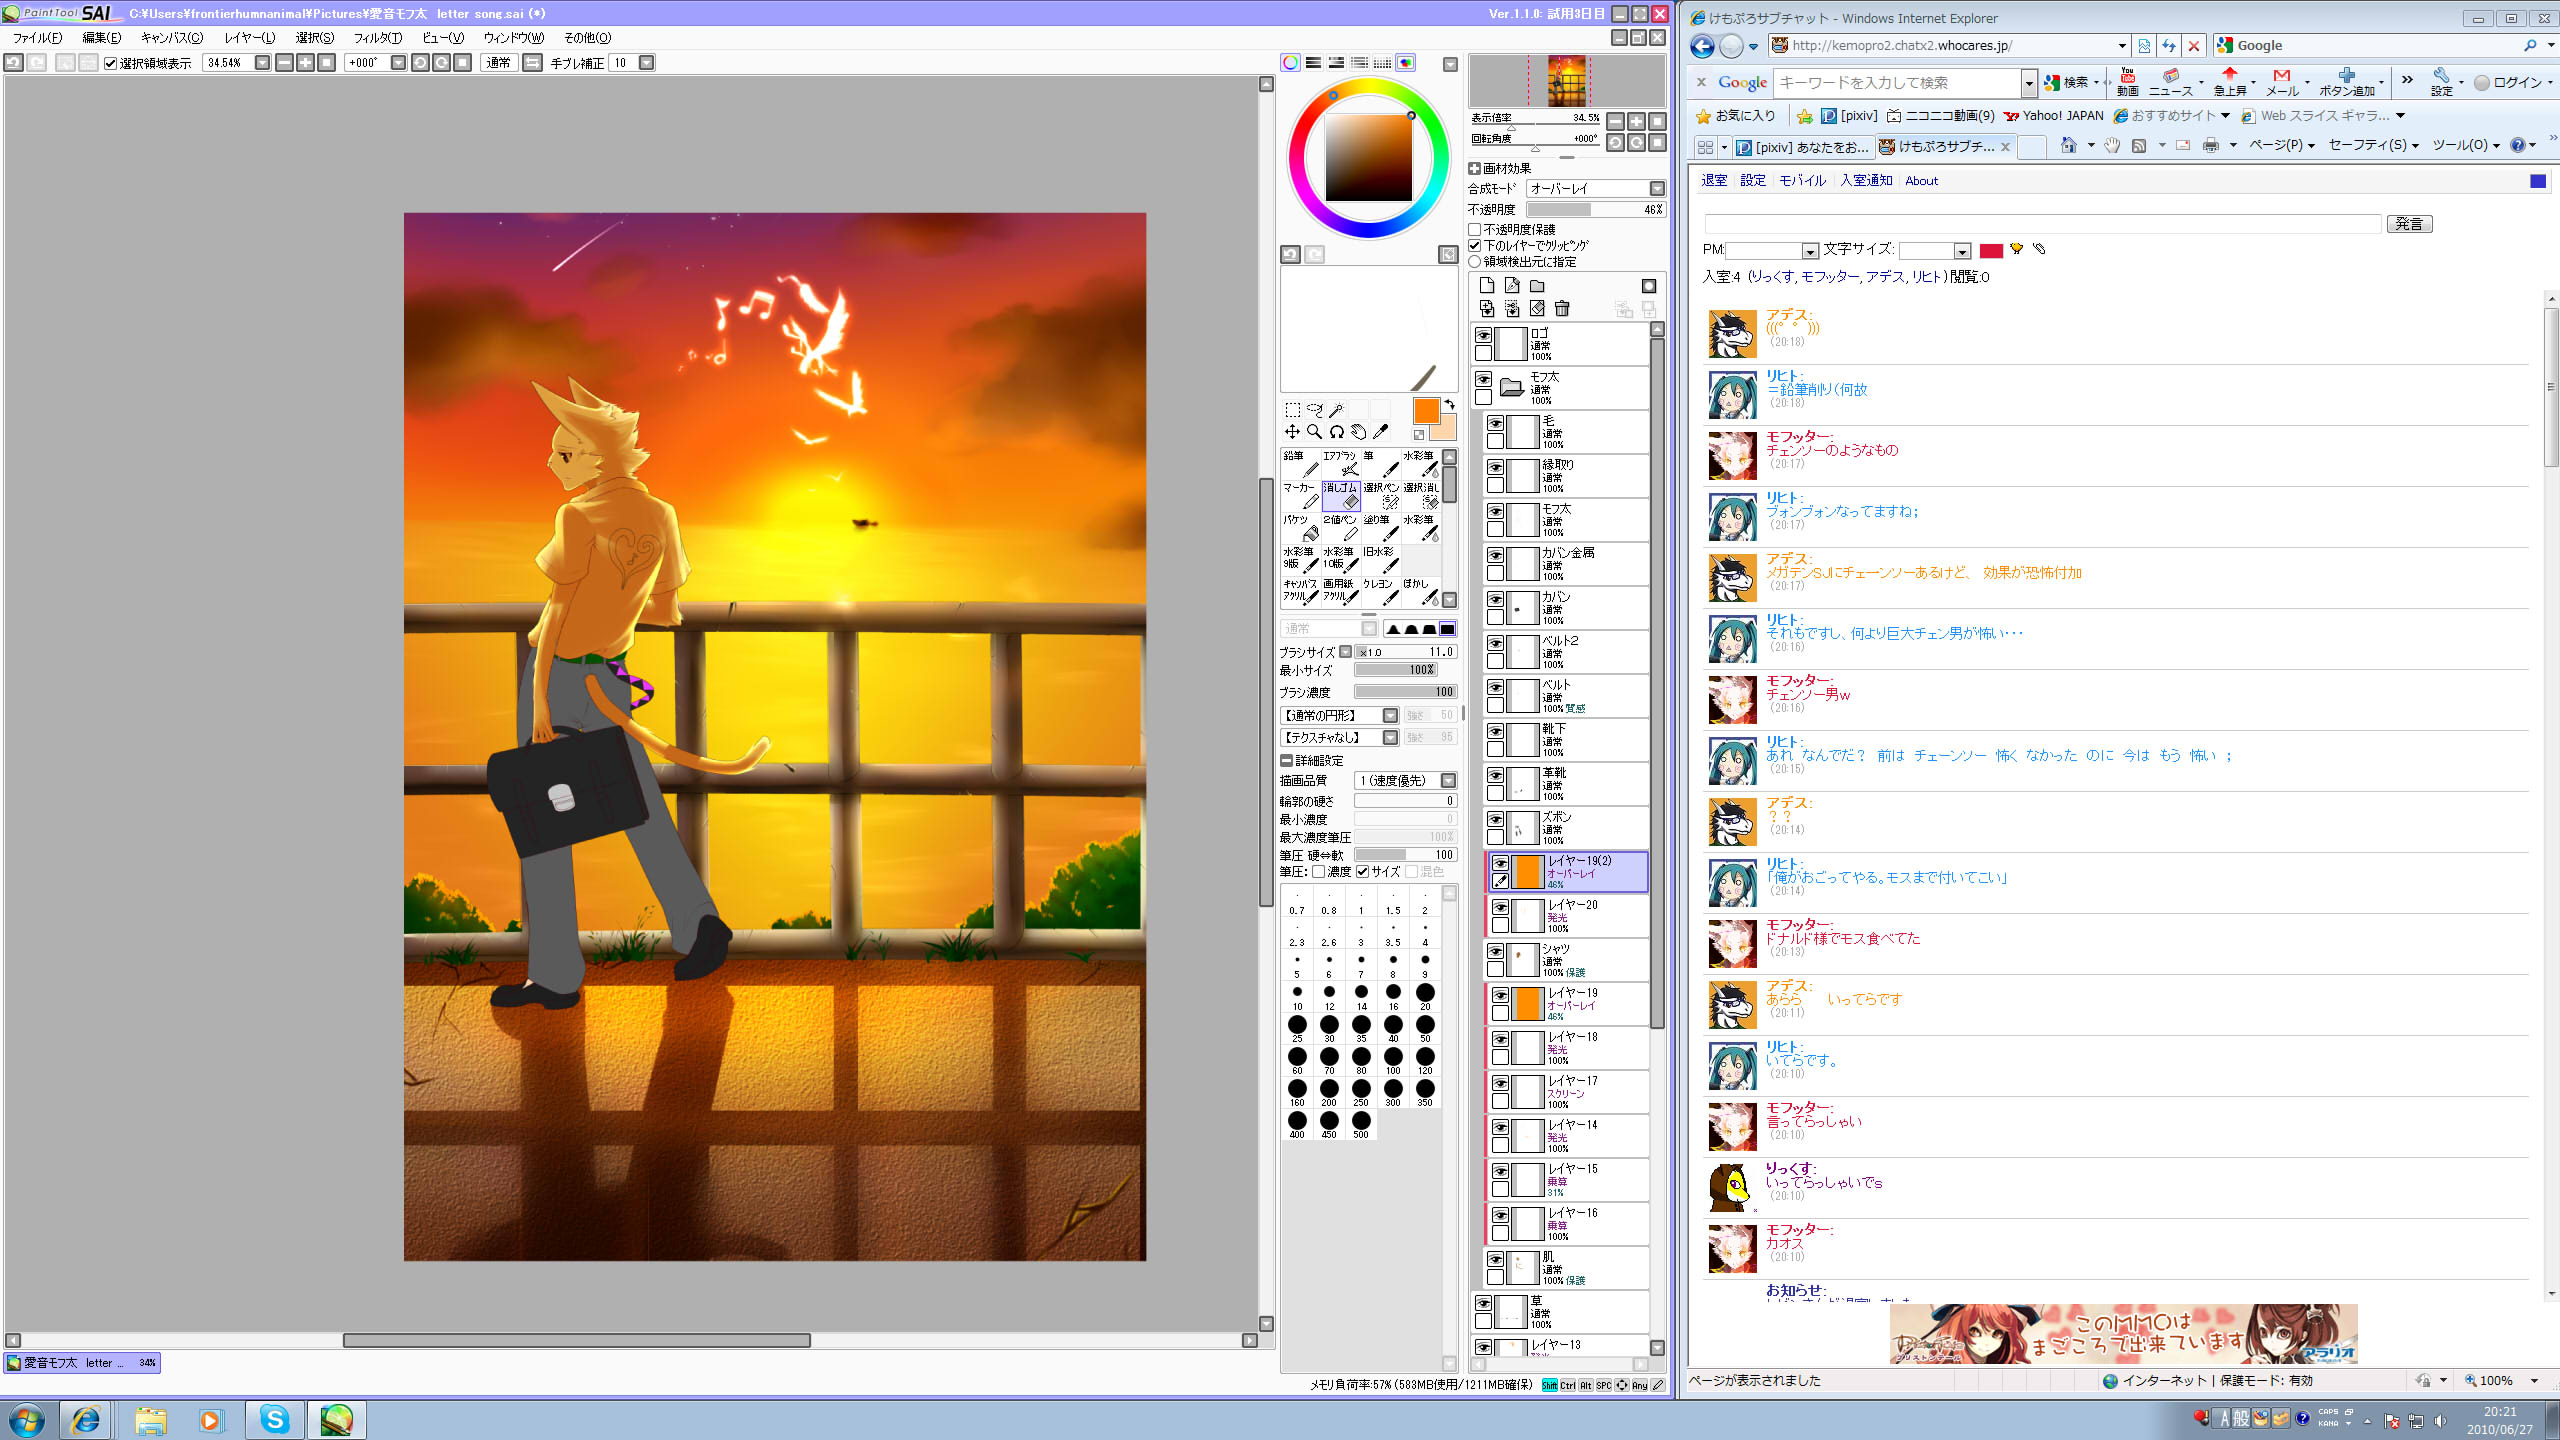2560x1440 pixels.
Task: Show the color wheel panel
Action: [x=1290, y=63]
